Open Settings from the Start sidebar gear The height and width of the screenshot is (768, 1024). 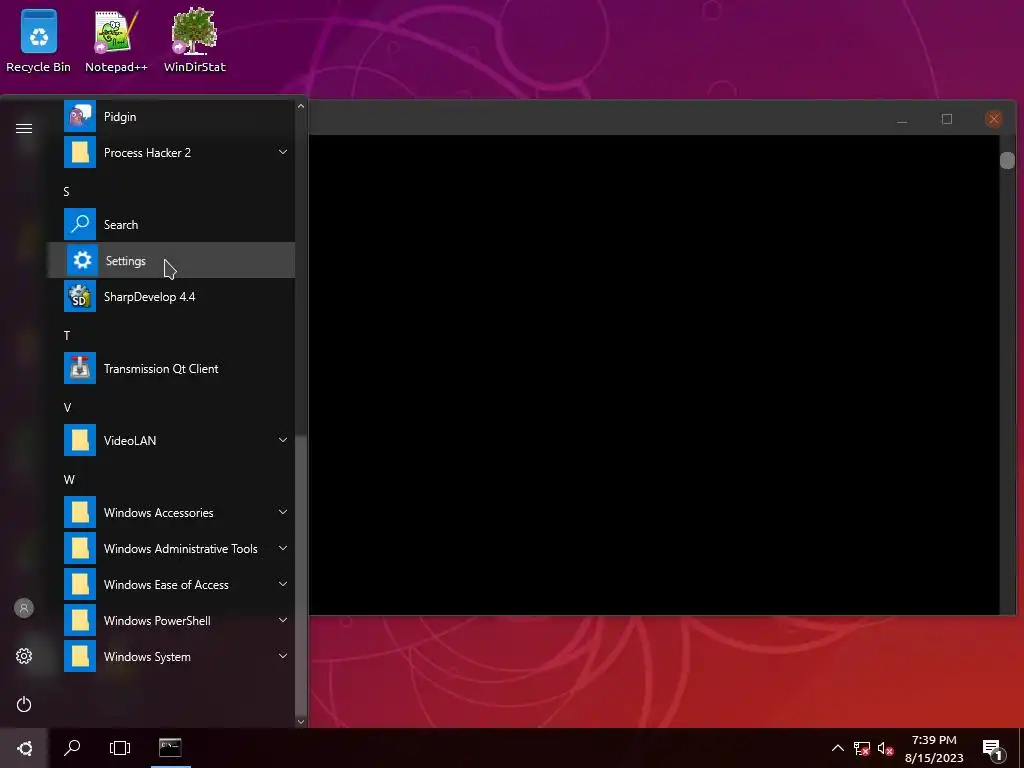point(24,656)
